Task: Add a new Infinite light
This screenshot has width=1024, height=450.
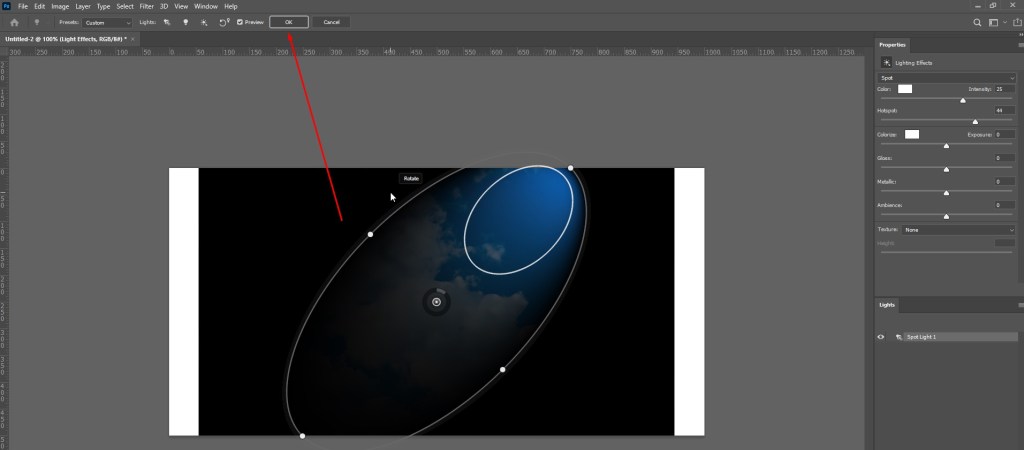Action: (204, 22)
